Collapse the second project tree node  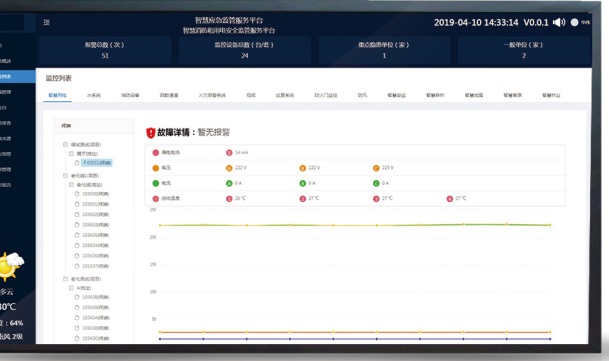click(x=65, y=176)
